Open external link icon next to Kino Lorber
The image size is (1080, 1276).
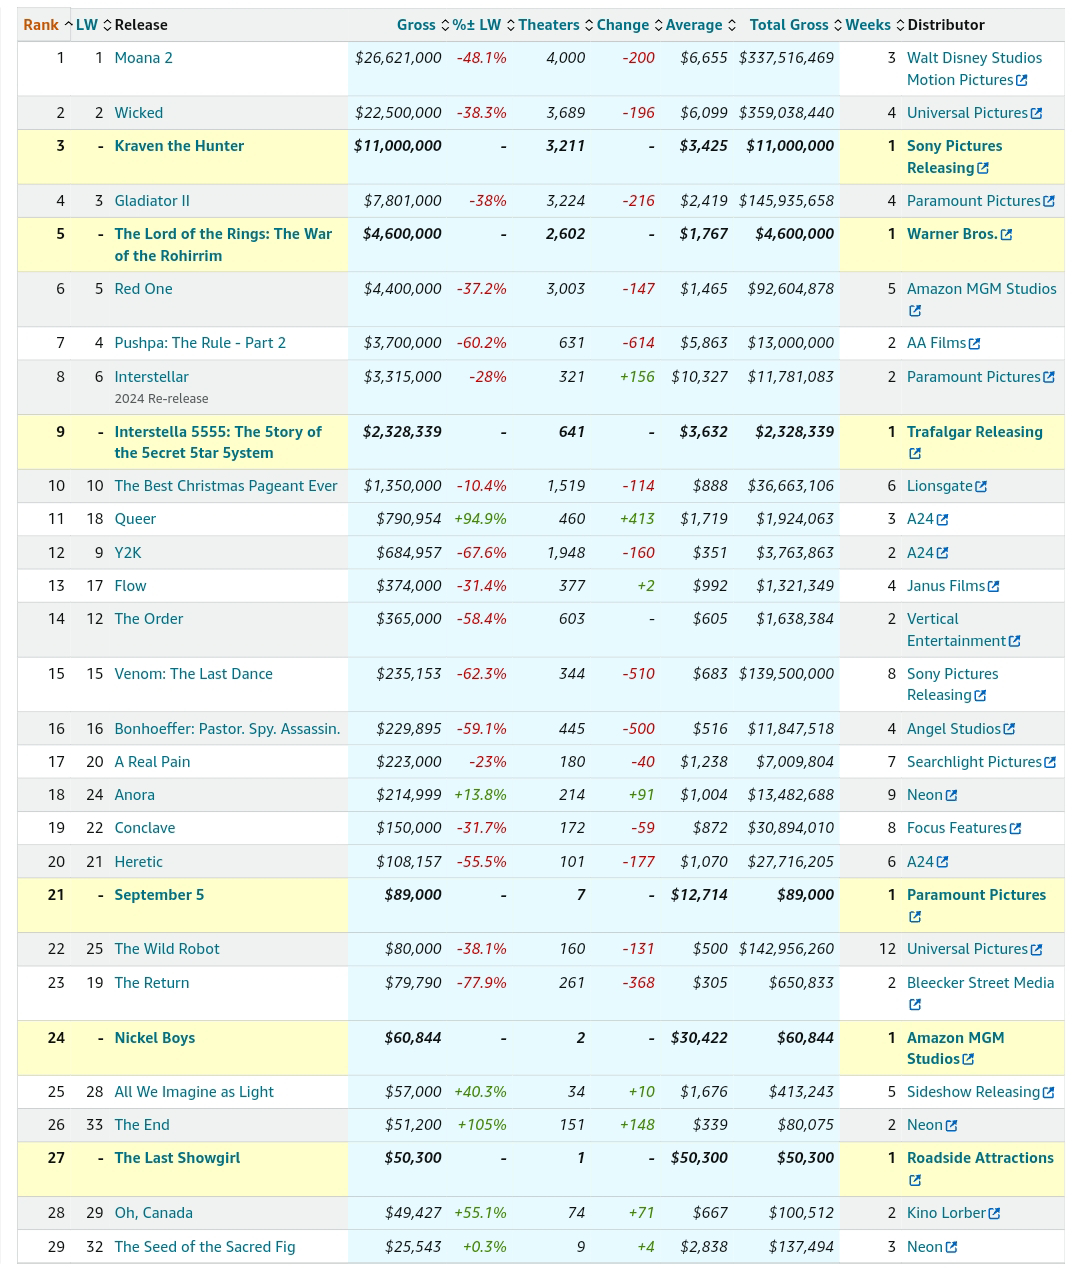[994, 1214]
